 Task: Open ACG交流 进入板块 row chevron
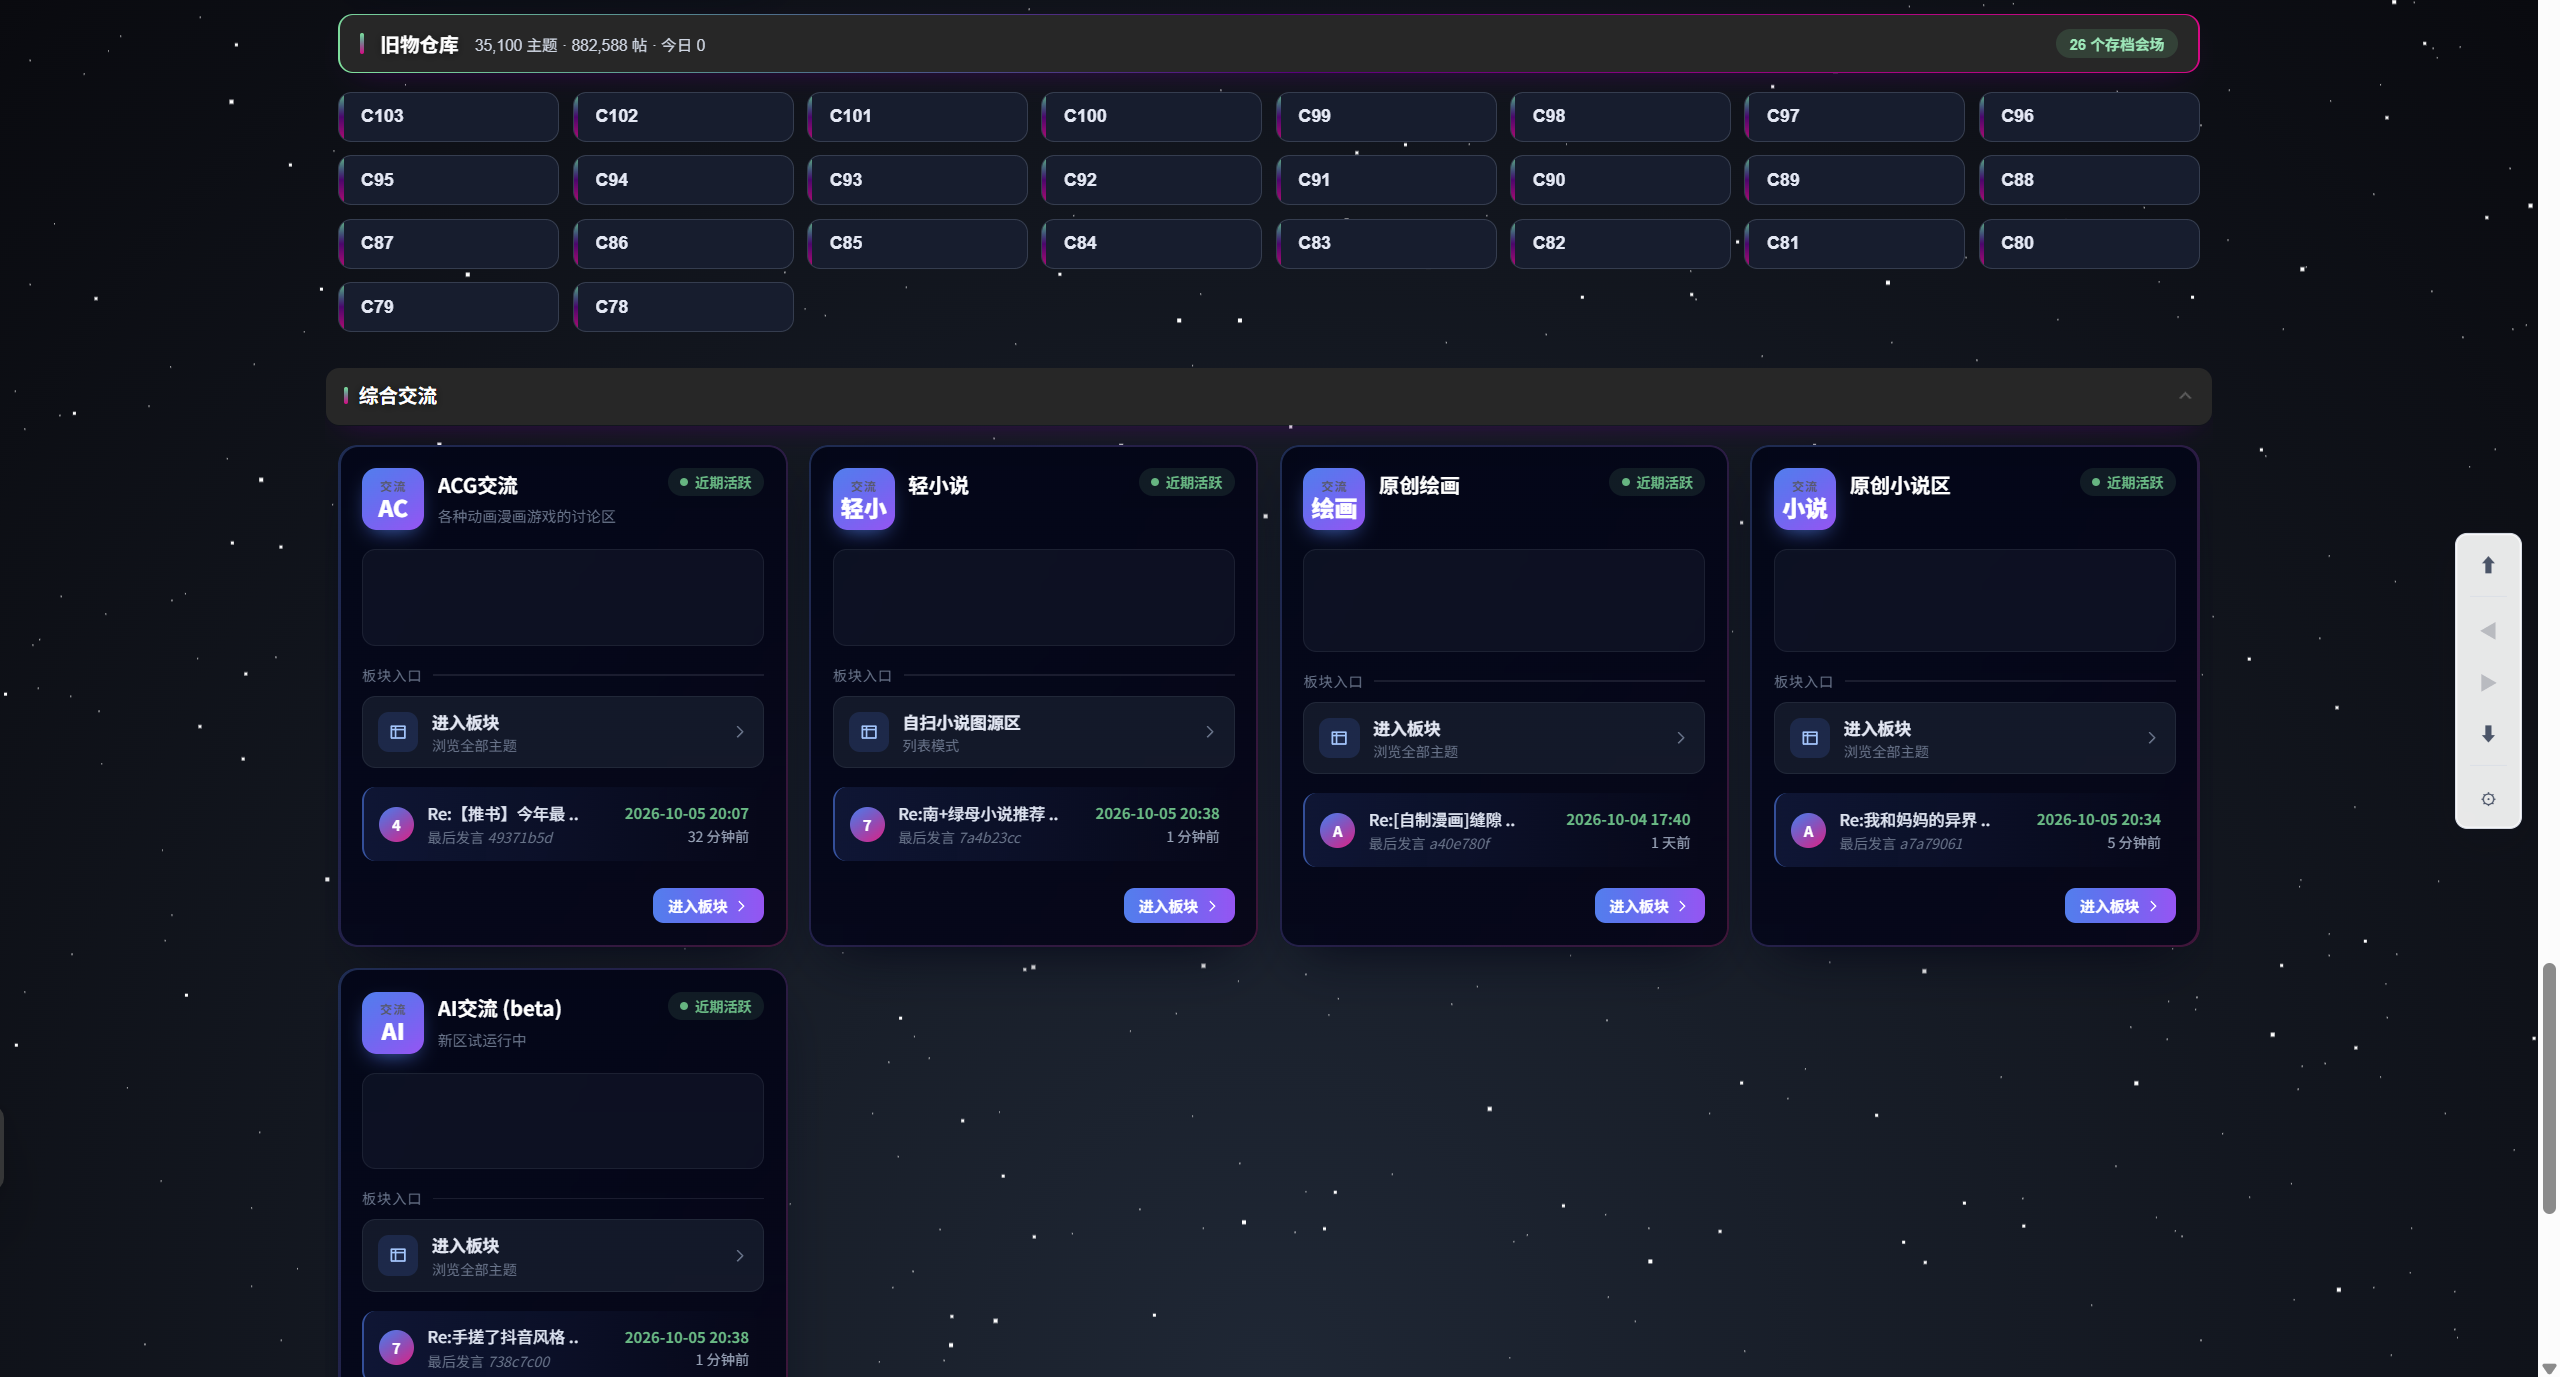[740, 732]
